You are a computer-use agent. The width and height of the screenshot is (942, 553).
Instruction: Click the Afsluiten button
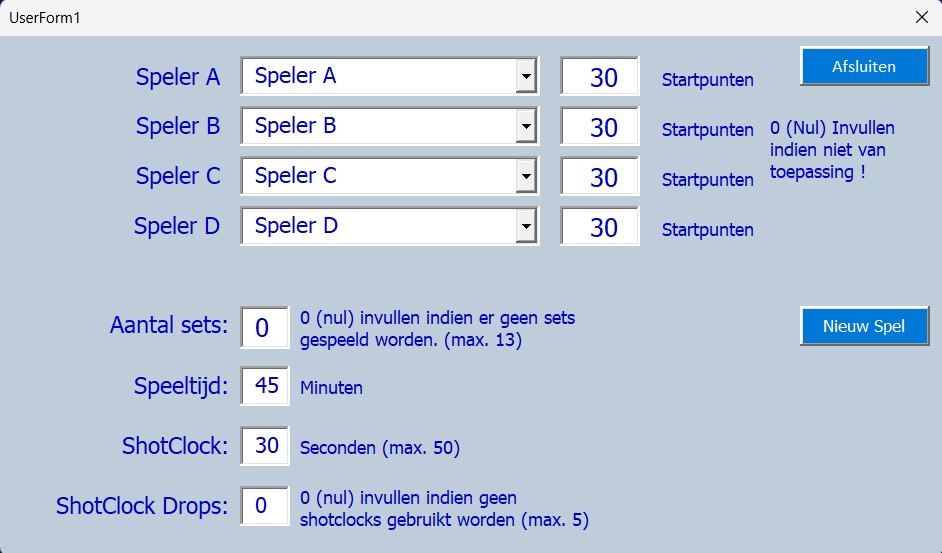pyautogui.click(x=864, y=67)
